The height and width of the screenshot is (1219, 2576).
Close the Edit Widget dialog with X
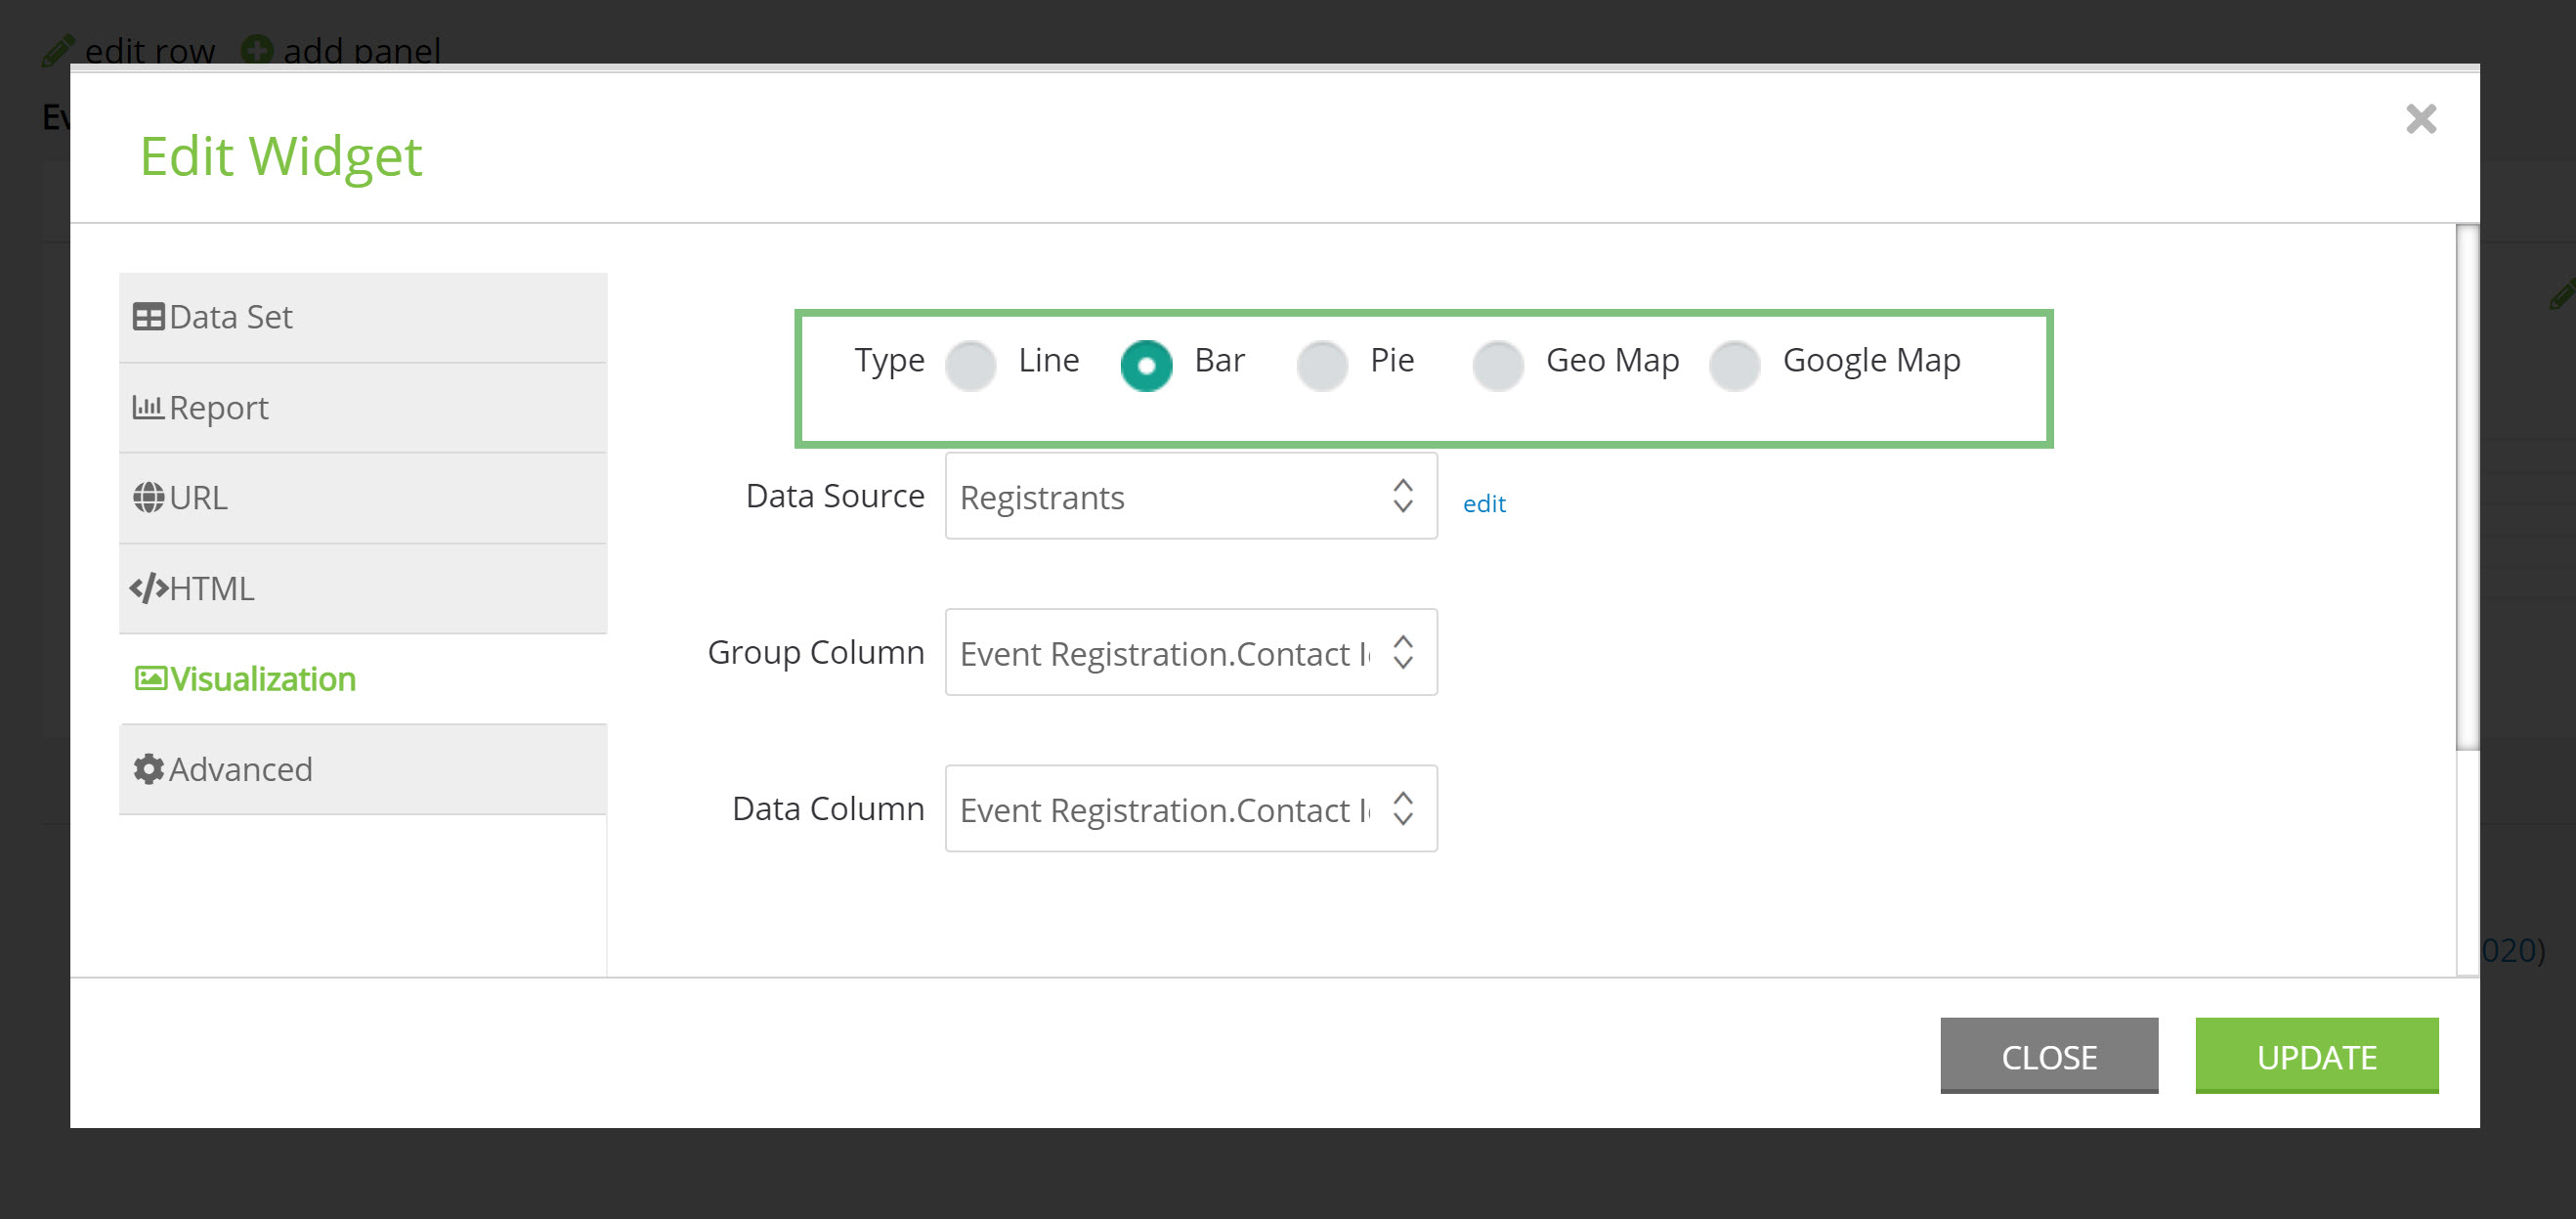[2421, 119]
